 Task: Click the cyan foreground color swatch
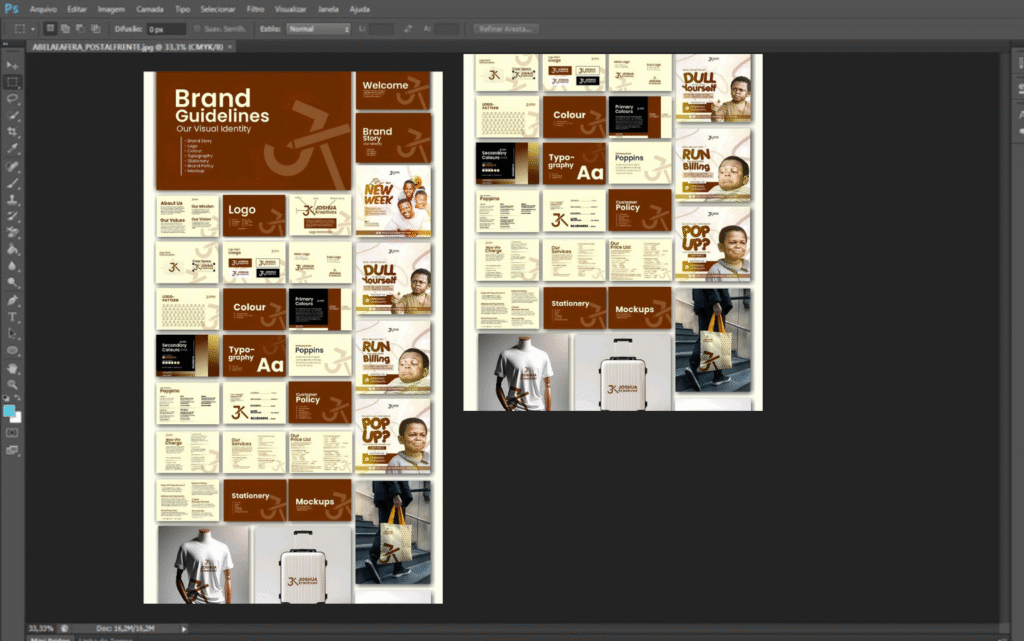coord(10,410)
